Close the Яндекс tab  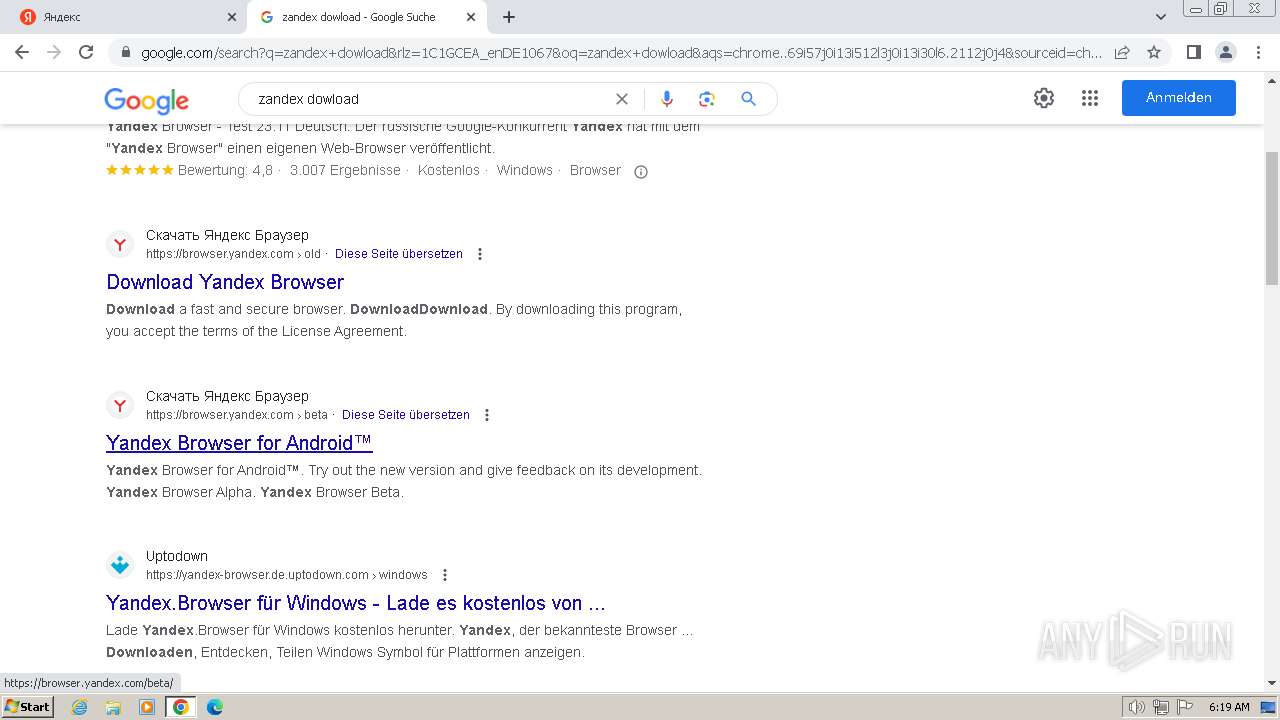(232, 17)
